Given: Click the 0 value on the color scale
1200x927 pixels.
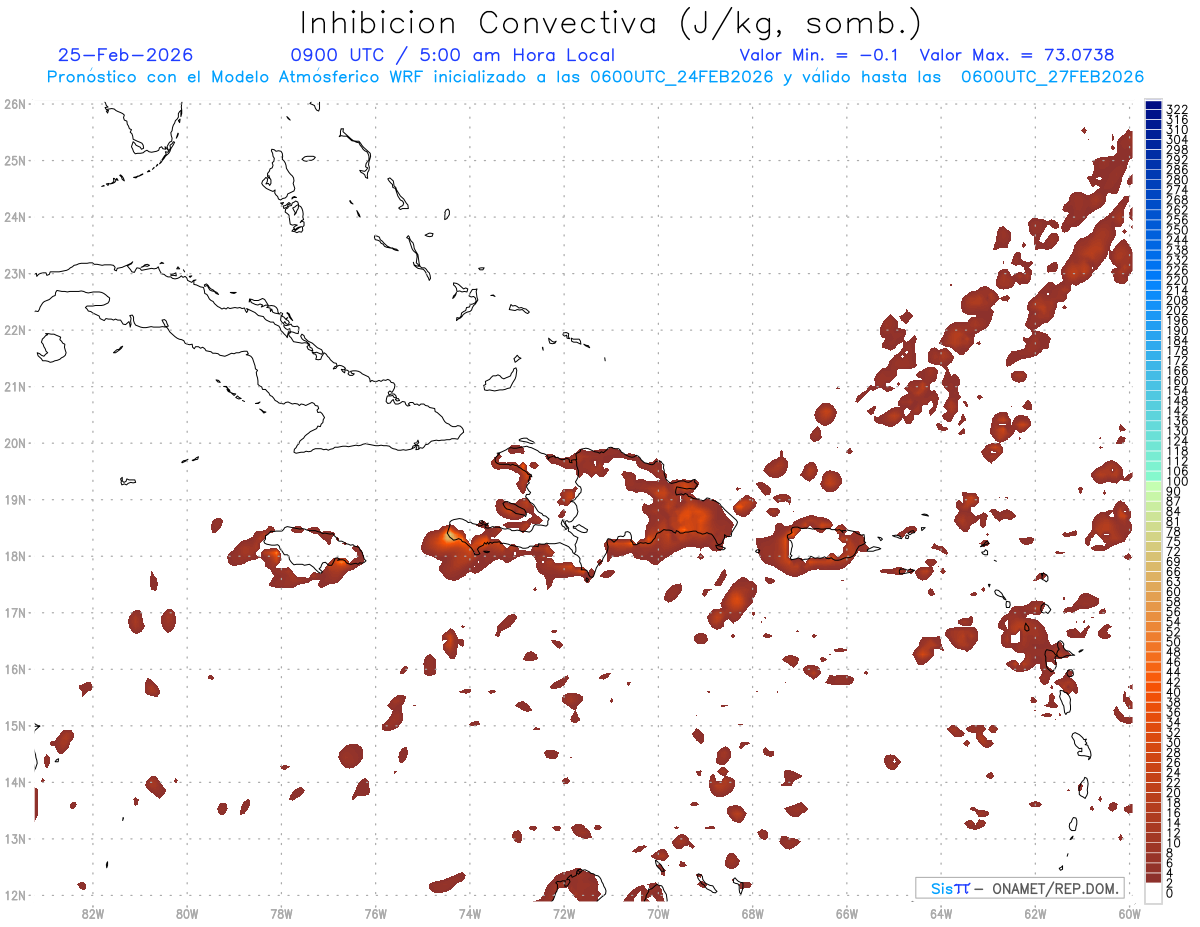Looking at the screenshot, I should (x=1171, y=893).
